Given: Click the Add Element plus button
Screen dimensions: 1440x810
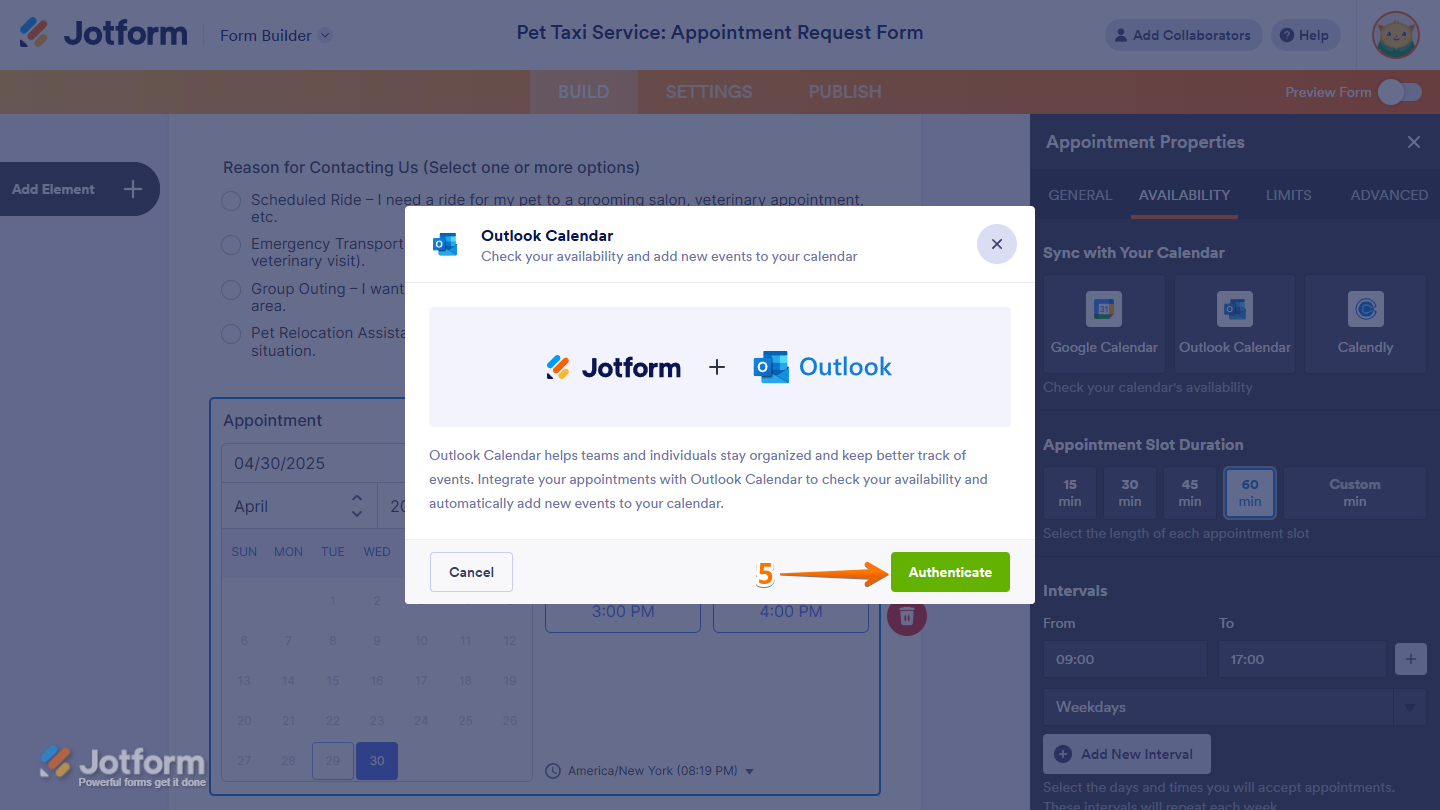Looking at the screenshot, I should pos(133,189).
